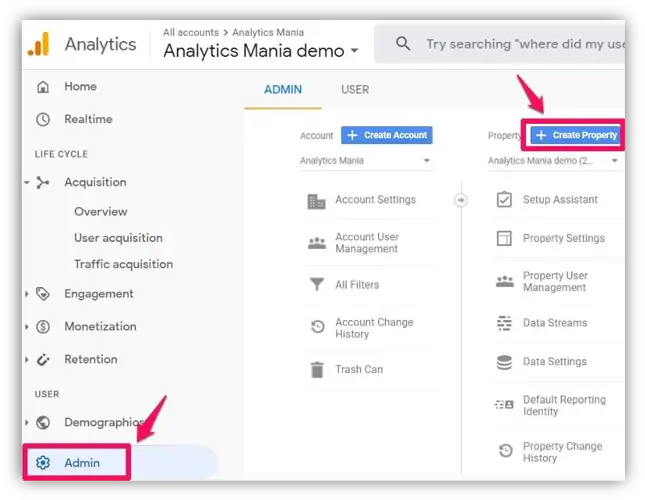
Task: Open Data Streams link
Action: coord(555,323)
